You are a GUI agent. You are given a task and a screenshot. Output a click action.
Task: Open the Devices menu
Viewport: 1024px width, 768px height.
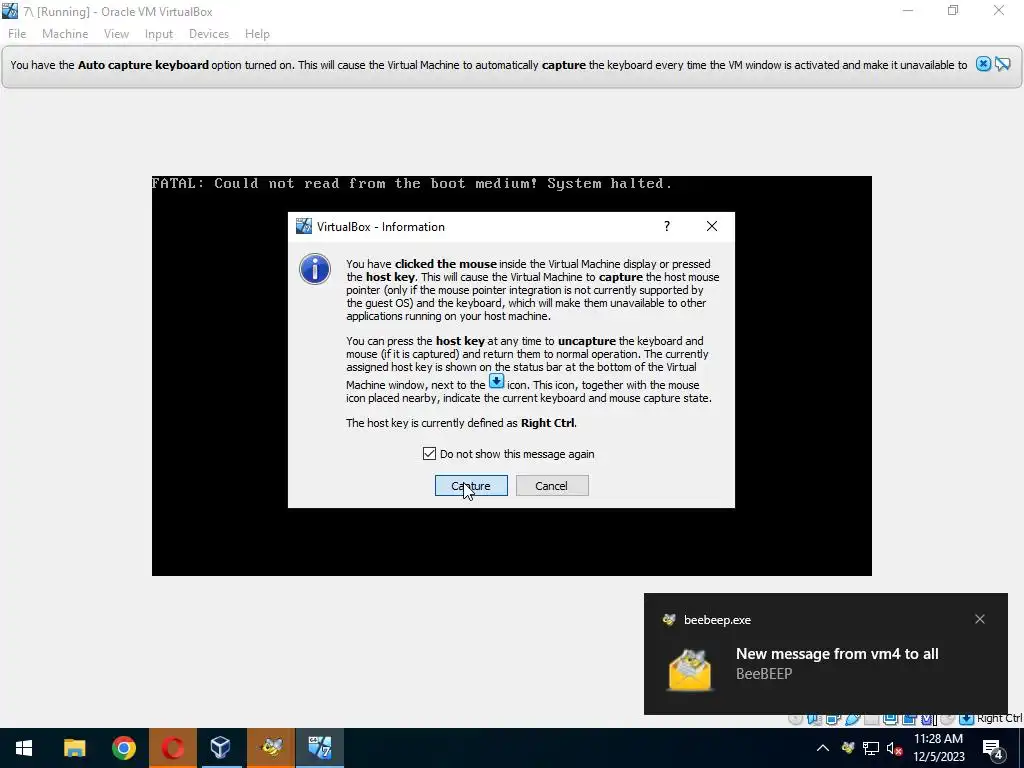[x=209, y=34]
